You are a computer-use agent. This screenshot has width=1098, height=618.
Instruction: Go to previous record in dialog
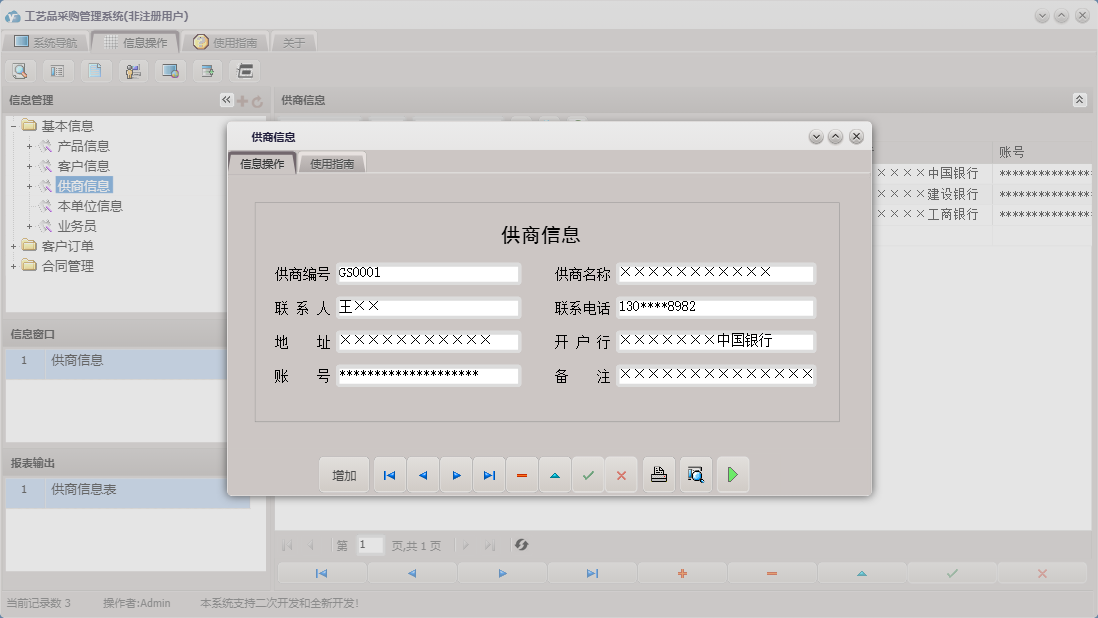(x=423, y=475)
